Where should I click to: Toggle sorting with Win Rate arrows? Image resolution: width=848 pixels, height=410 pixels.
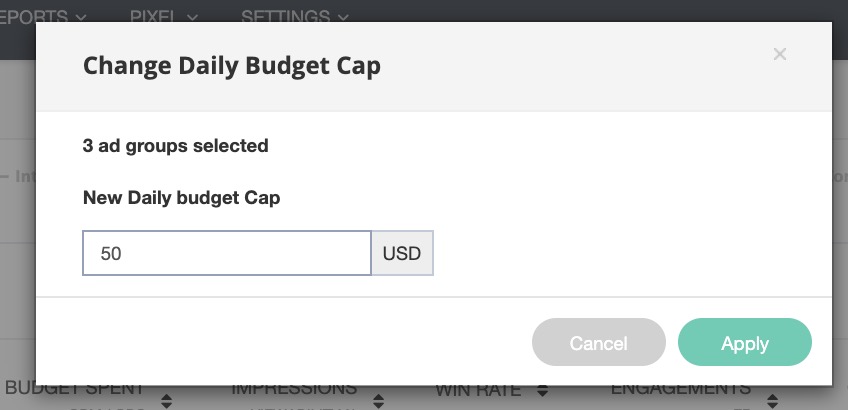542,390
